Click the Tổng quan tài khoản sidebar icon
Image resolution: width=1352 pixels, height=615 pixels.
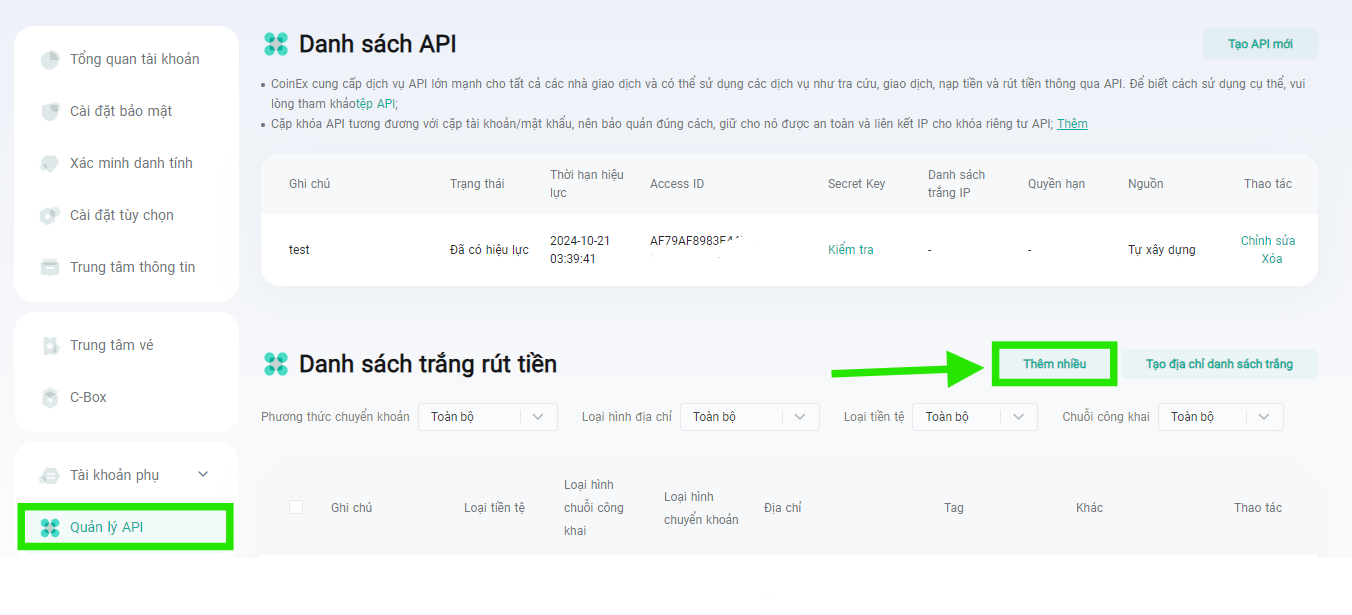(50, 60)
